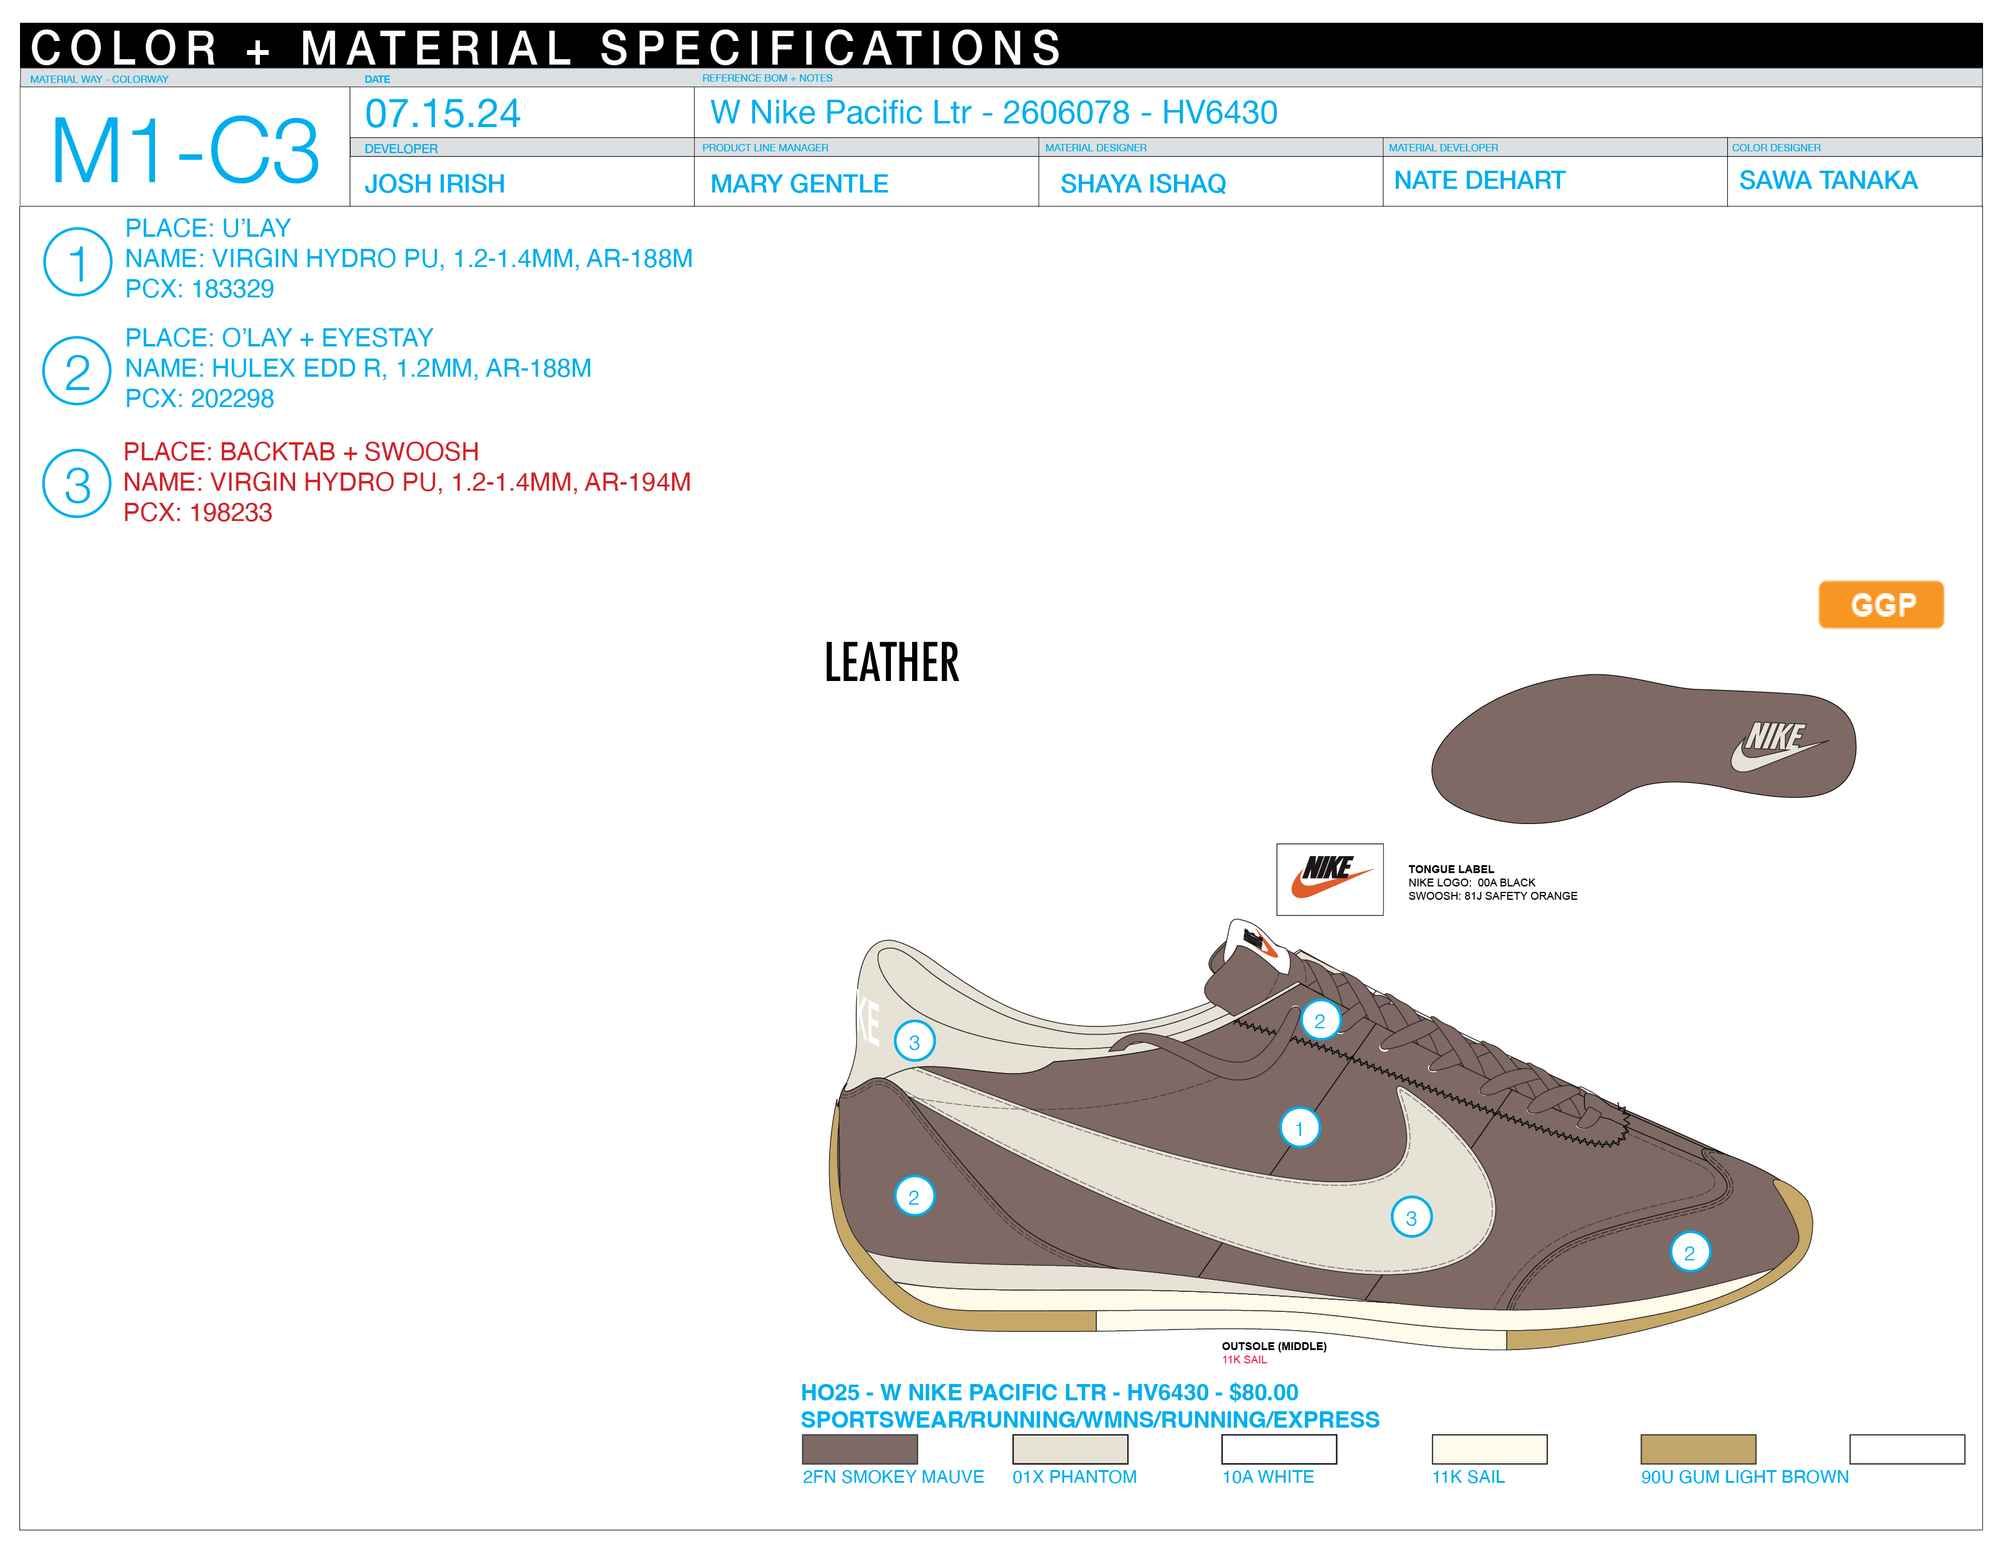Click the PRODUCT LINE MANAGER field label
The image size is (2000, 1545).
(765, 148)
